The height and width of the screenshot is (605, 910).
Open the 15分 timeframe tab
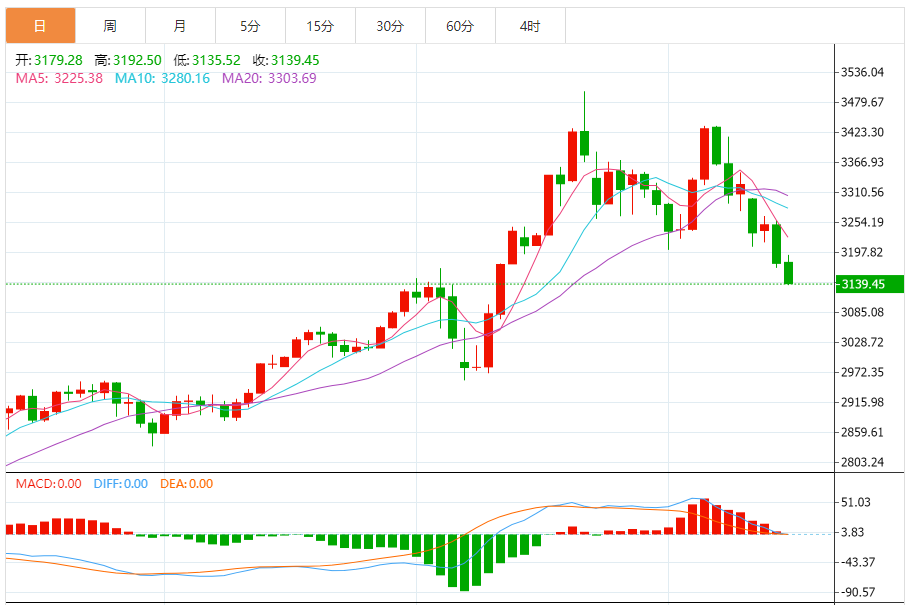click(x=320, y=26)
